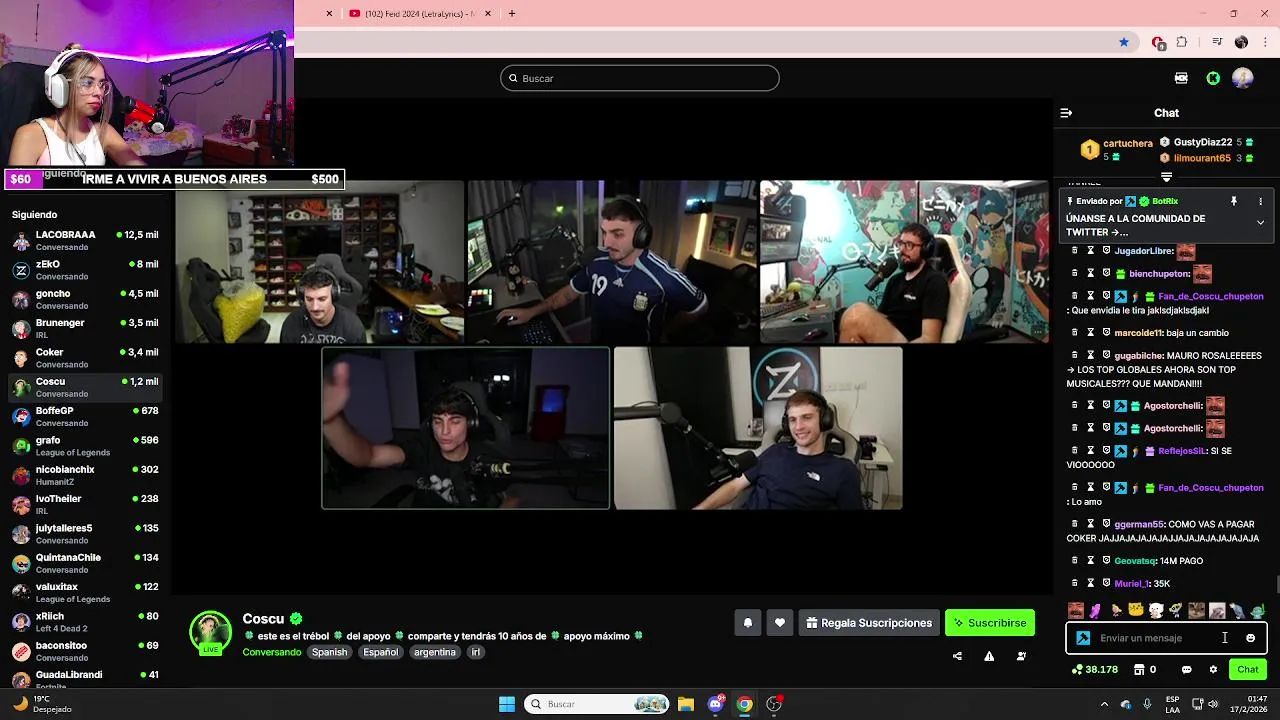Open Discord from the taskbar

coord(715,704)
